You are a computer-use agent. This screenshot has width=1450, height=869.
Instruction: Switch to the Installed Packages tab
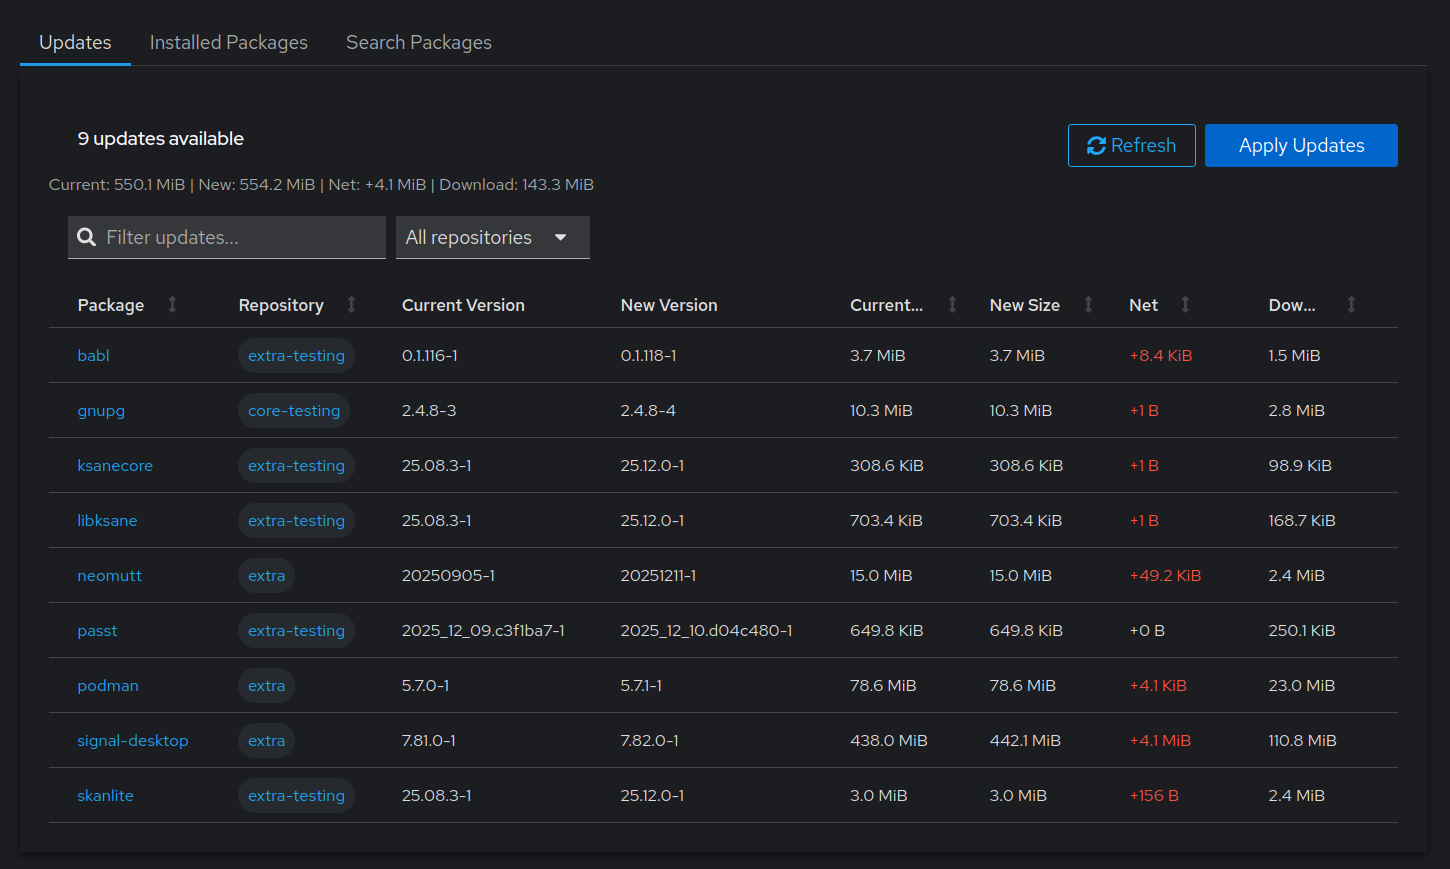click(228, 42)
